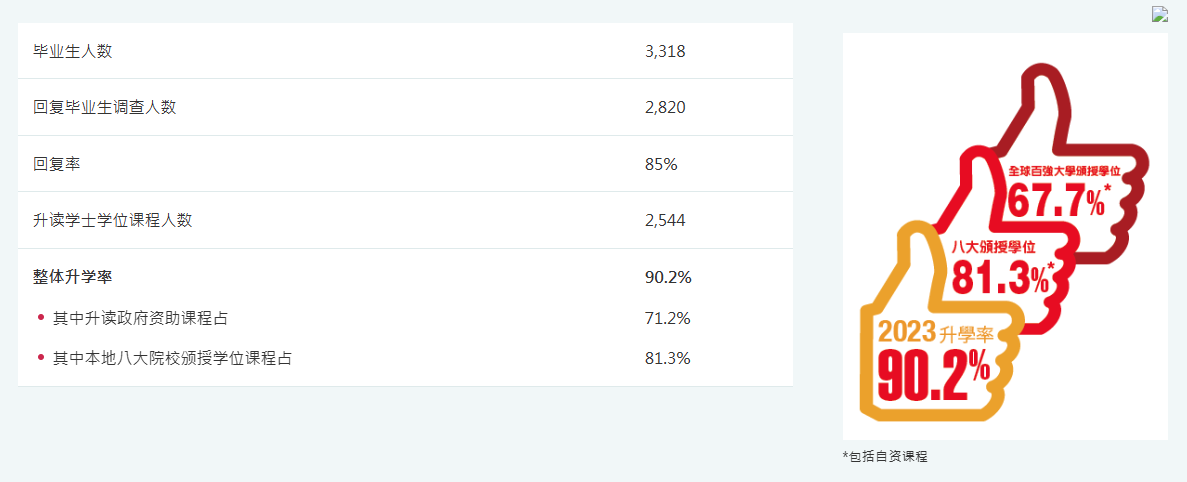Select the 回复毕业生调查人数 row label
This screenshot has width=1187, height=482.
(104, 107)
